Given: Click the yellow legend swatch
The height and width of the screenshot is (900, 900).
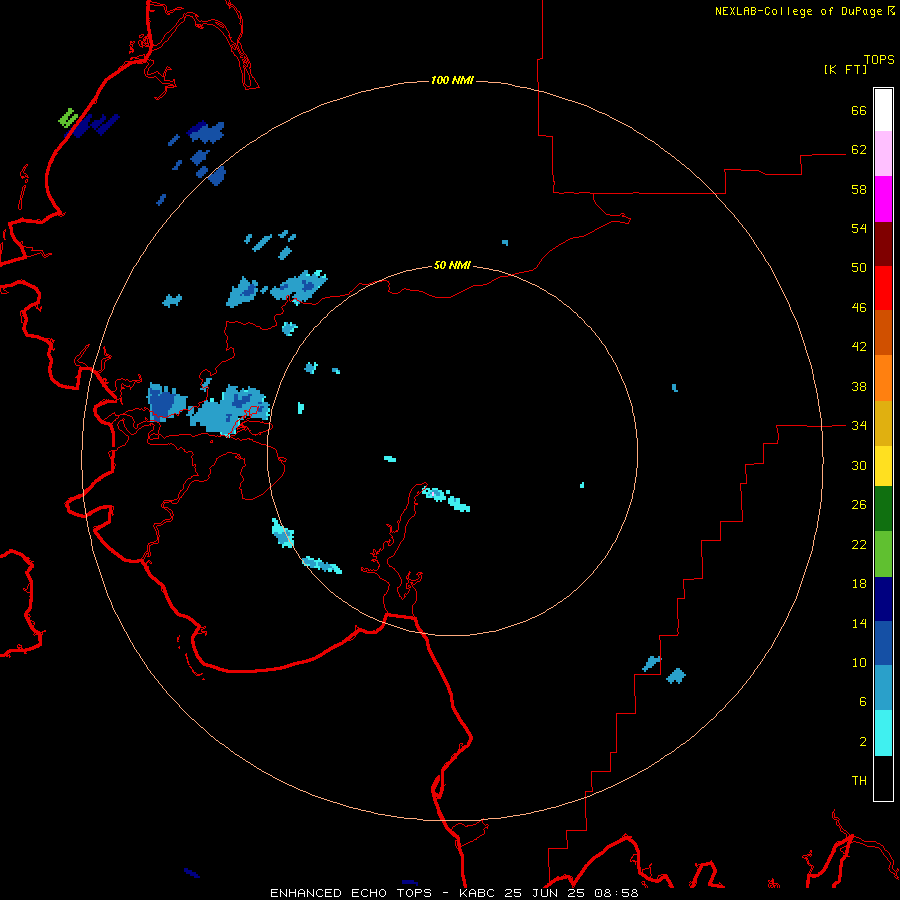Looking at the screenshot, I should point(883,466).
